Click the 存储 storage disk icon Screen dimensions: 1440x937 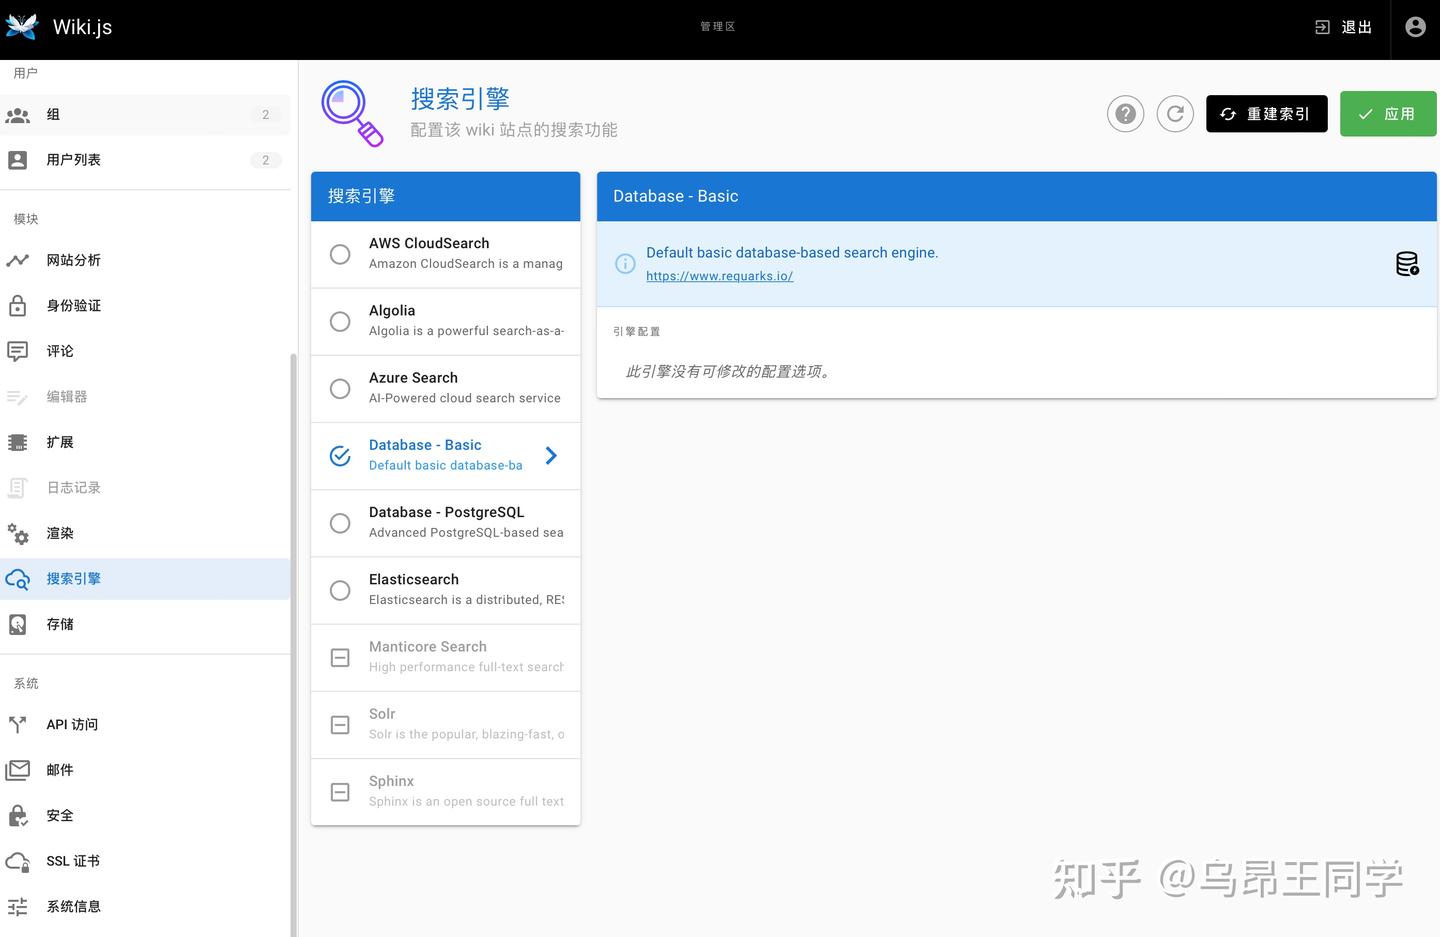click(18, 624)
